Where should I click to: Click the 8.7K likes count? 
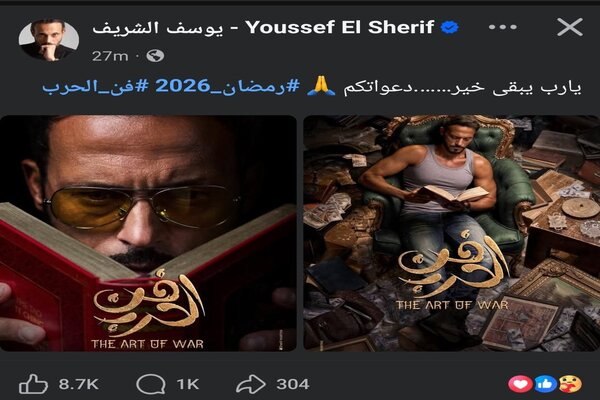79,384
